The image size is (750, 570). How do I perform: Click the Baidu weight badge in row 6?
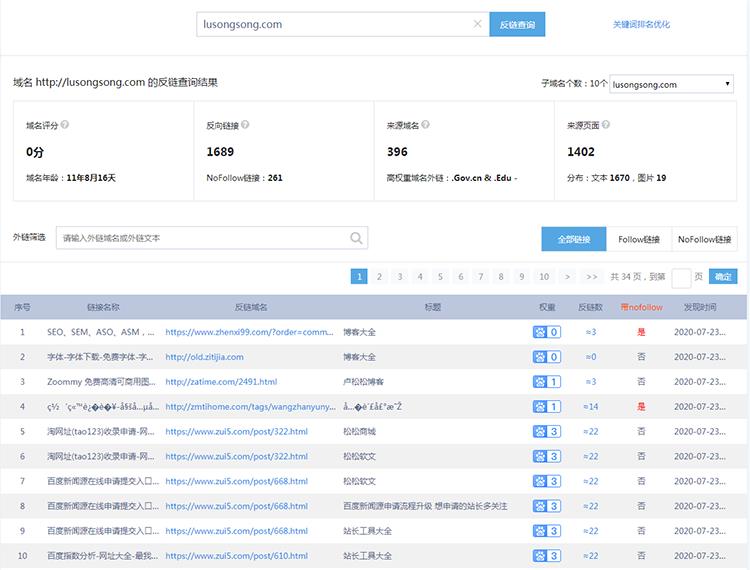pyautogui.click(x=547, y=456)
